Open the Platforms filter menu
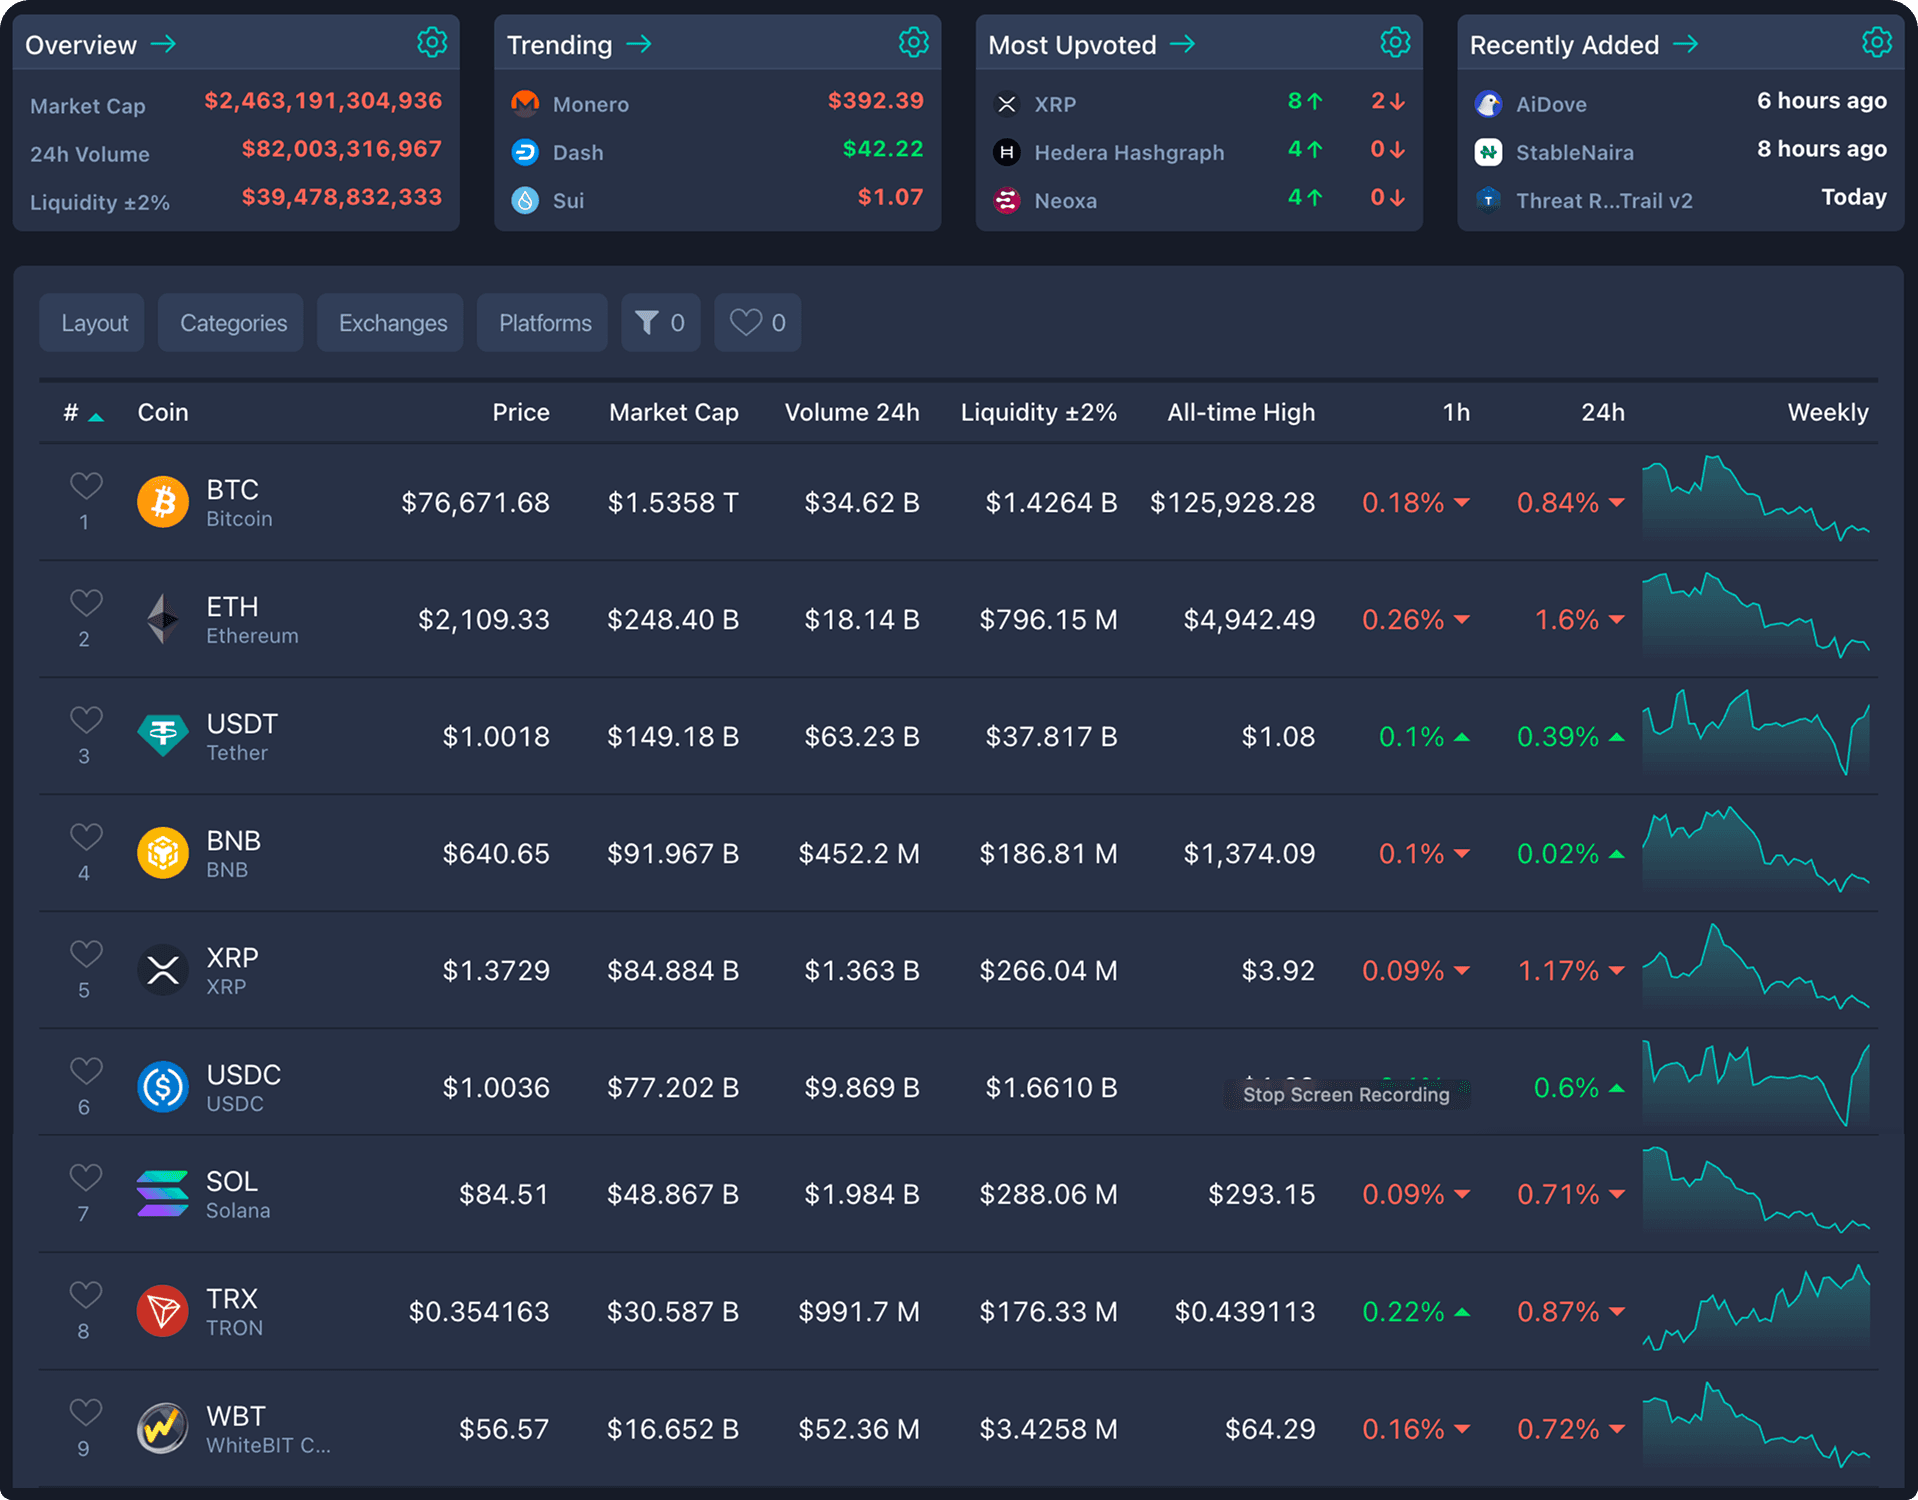 tap(542, 323)
